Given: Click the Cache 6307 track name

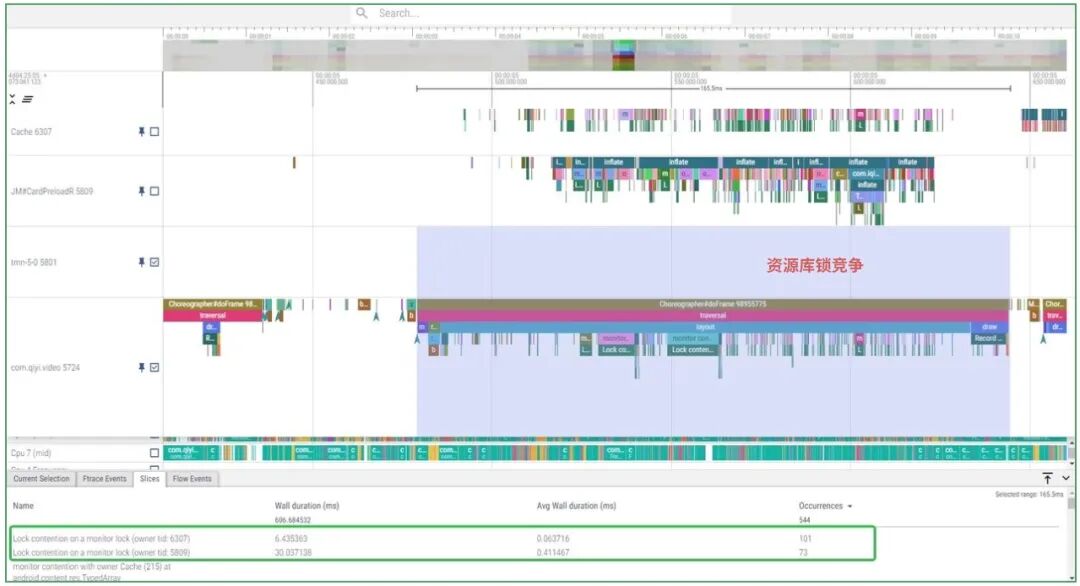Looking at the screenshot, I should click(x=31, y=132).
